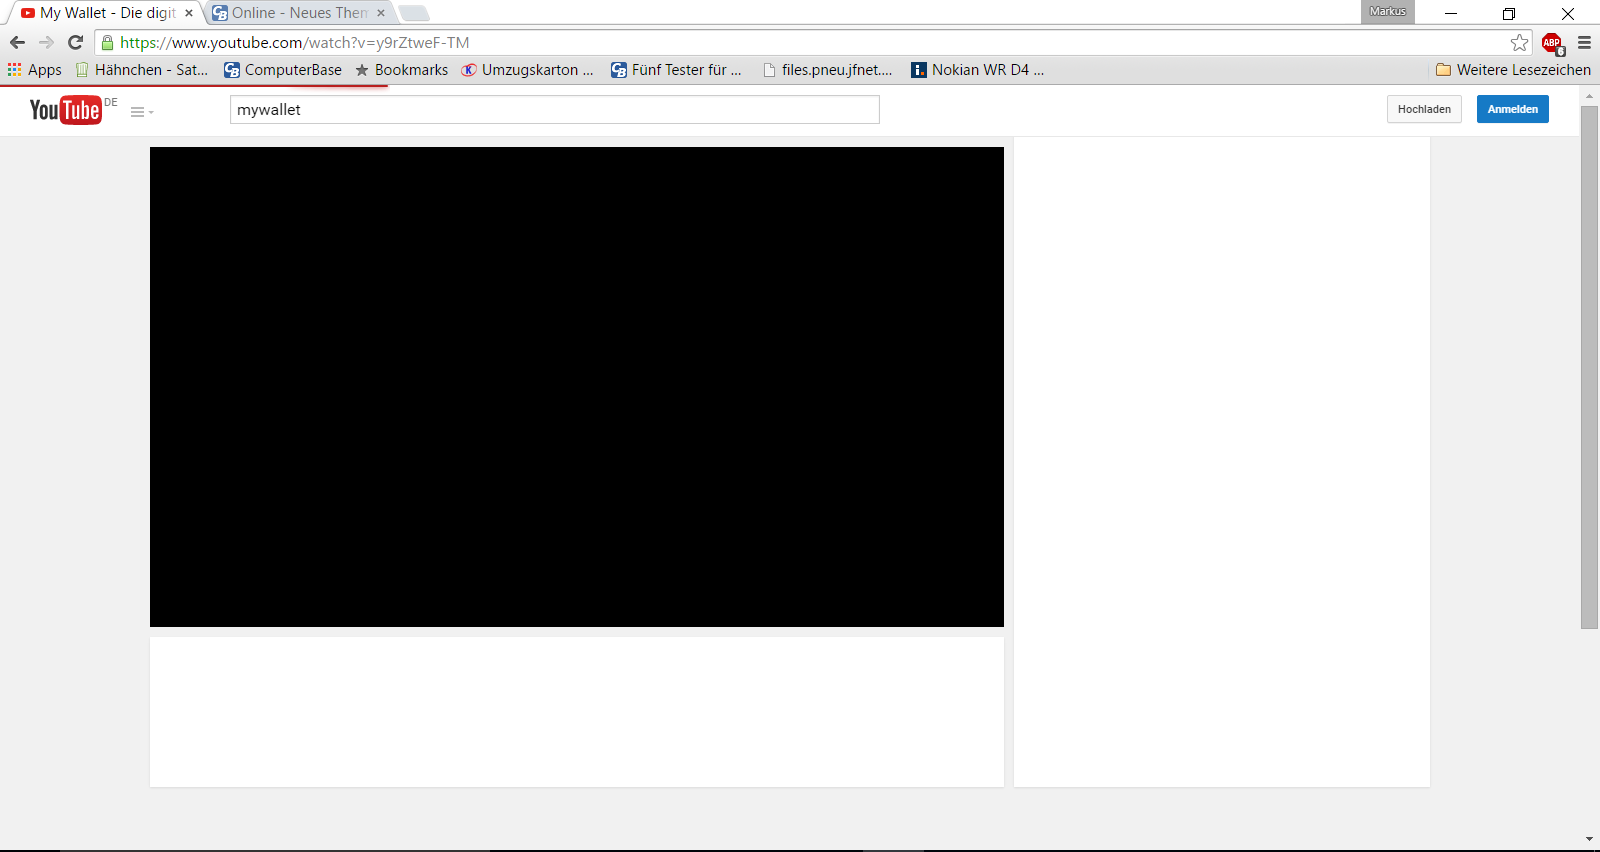Expand the YouTube guide menu
Screen dimensions: 1600x852
coord(142,112)
